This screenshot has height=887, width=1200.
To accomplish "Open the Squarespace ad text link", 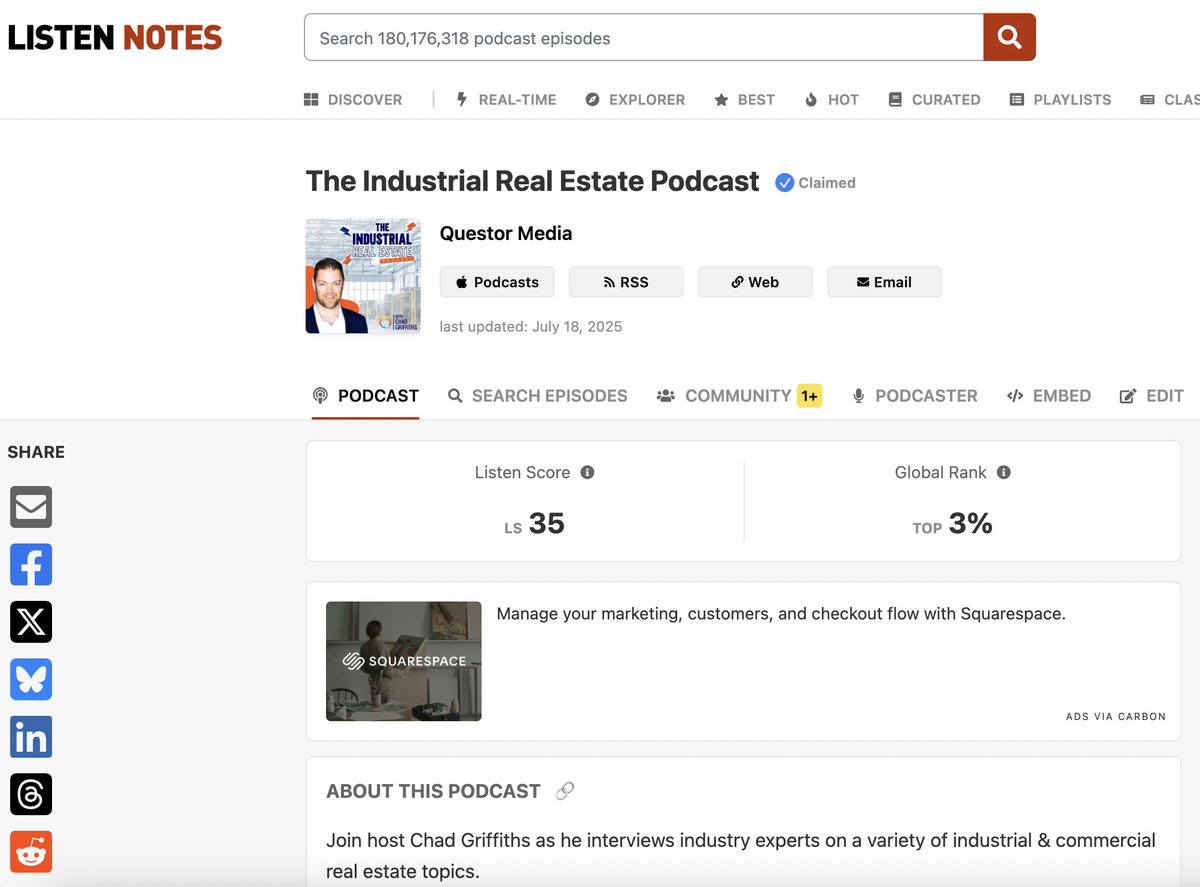I will pos(781,614).
